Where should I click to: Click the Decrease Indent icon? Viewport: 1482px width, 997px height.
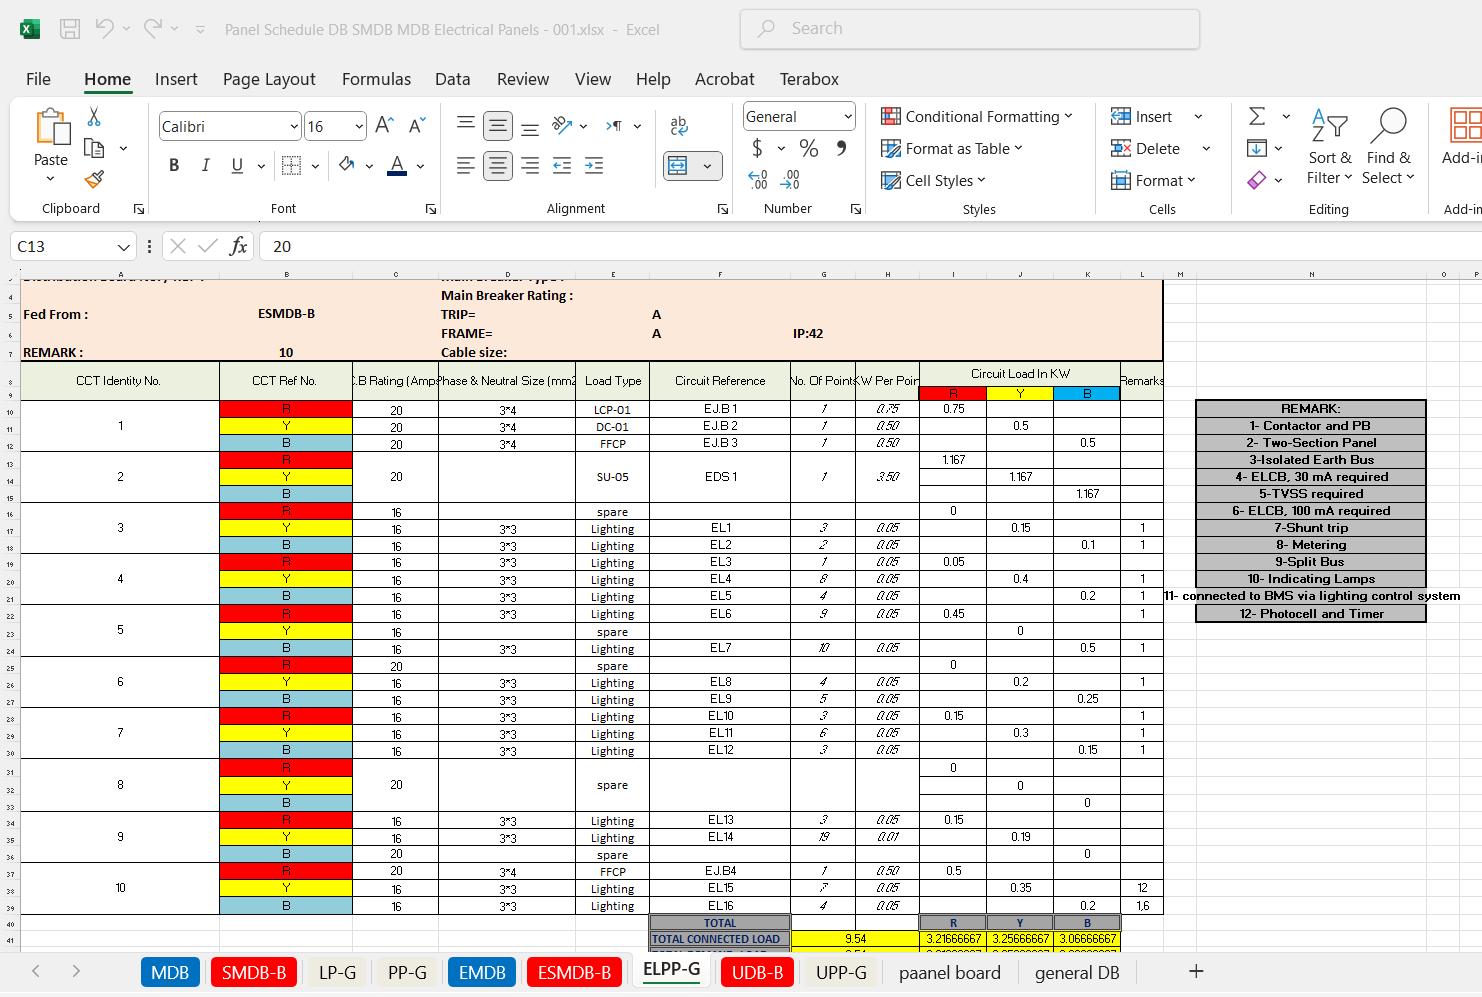point(562,166)
